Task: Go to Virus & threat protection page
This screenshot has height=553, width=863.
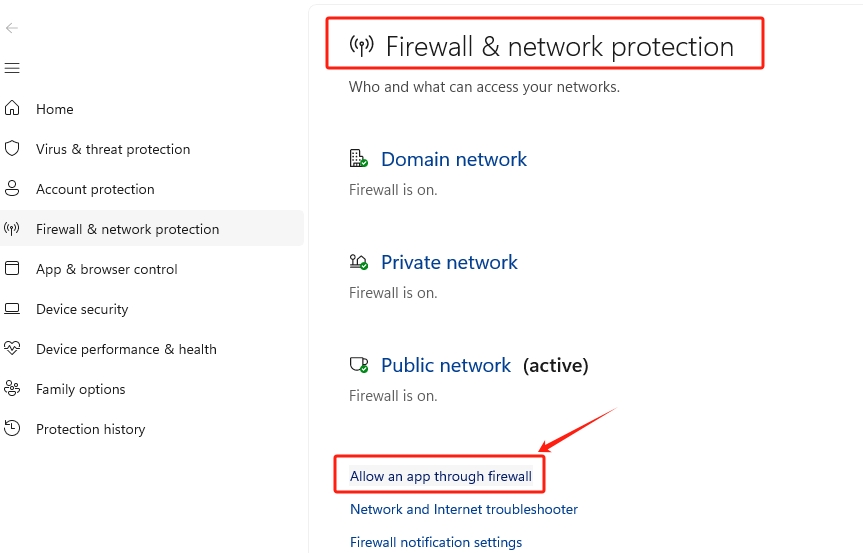Action: (112, 149)
